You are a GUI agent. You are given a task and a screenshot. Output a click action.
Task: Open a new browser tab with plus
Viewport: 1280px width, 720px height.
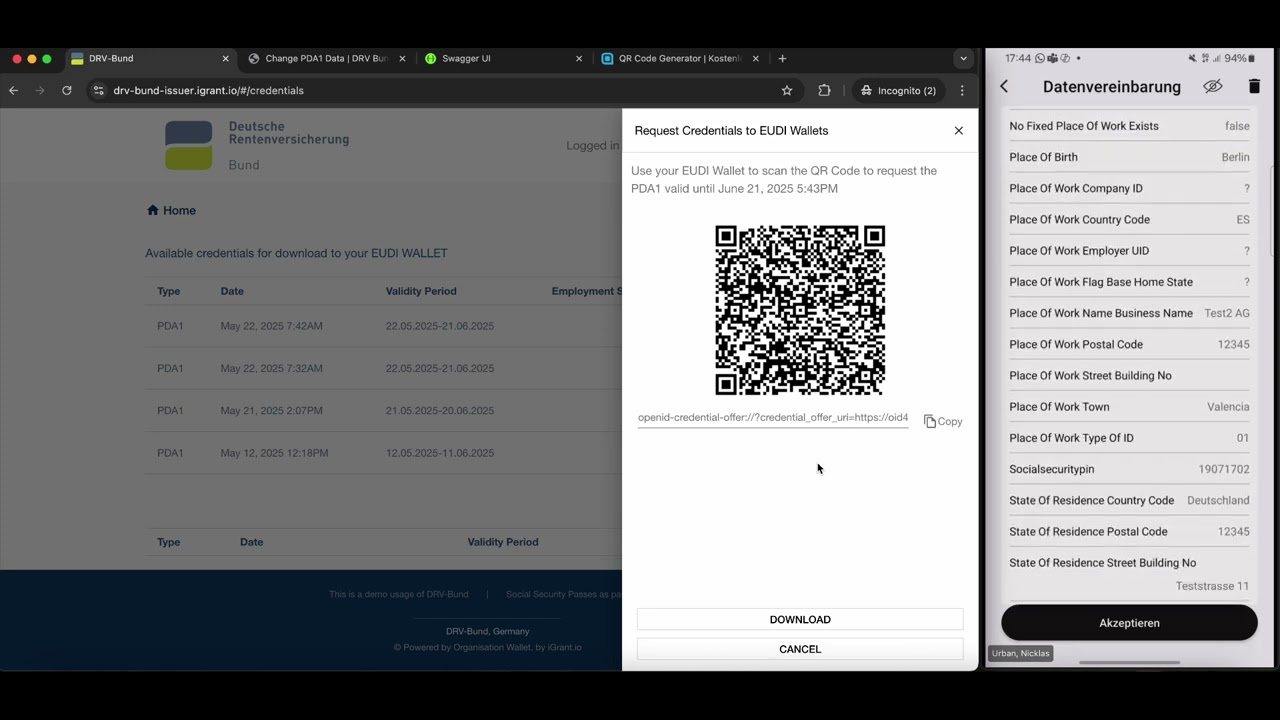point(782,59)
